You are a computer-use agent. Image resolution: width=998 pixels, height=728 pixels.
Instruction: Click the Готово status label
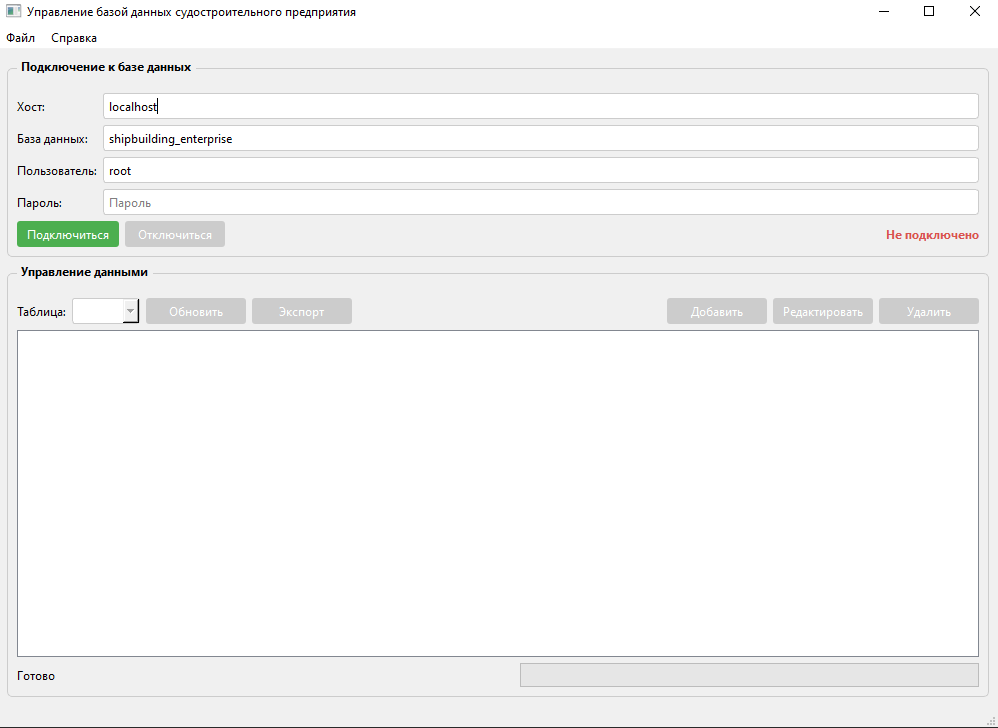(x=36, y=676)
